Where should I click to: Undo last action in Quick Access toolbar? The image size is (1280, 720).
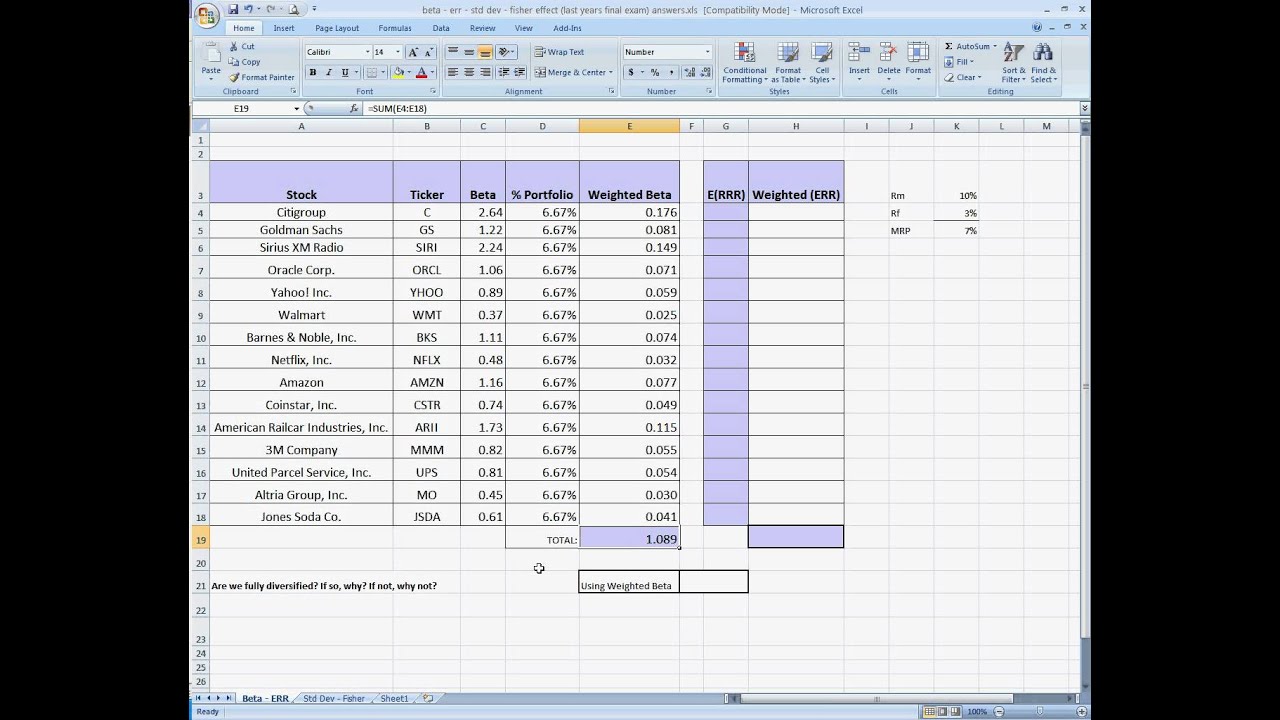pyautogui.click(x=248, y=9)
